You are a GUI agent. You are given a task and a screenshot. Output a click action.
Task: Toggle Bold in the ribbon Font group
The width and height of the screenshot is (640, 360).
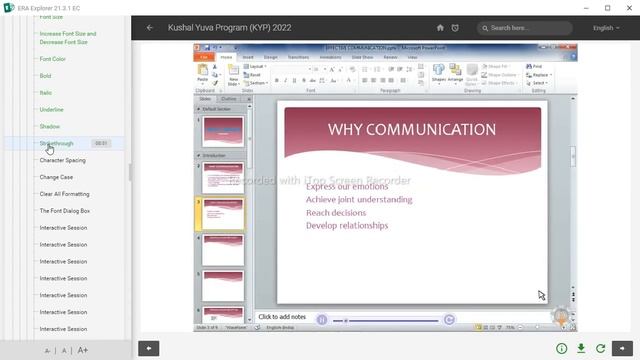[x=276, y=80]
